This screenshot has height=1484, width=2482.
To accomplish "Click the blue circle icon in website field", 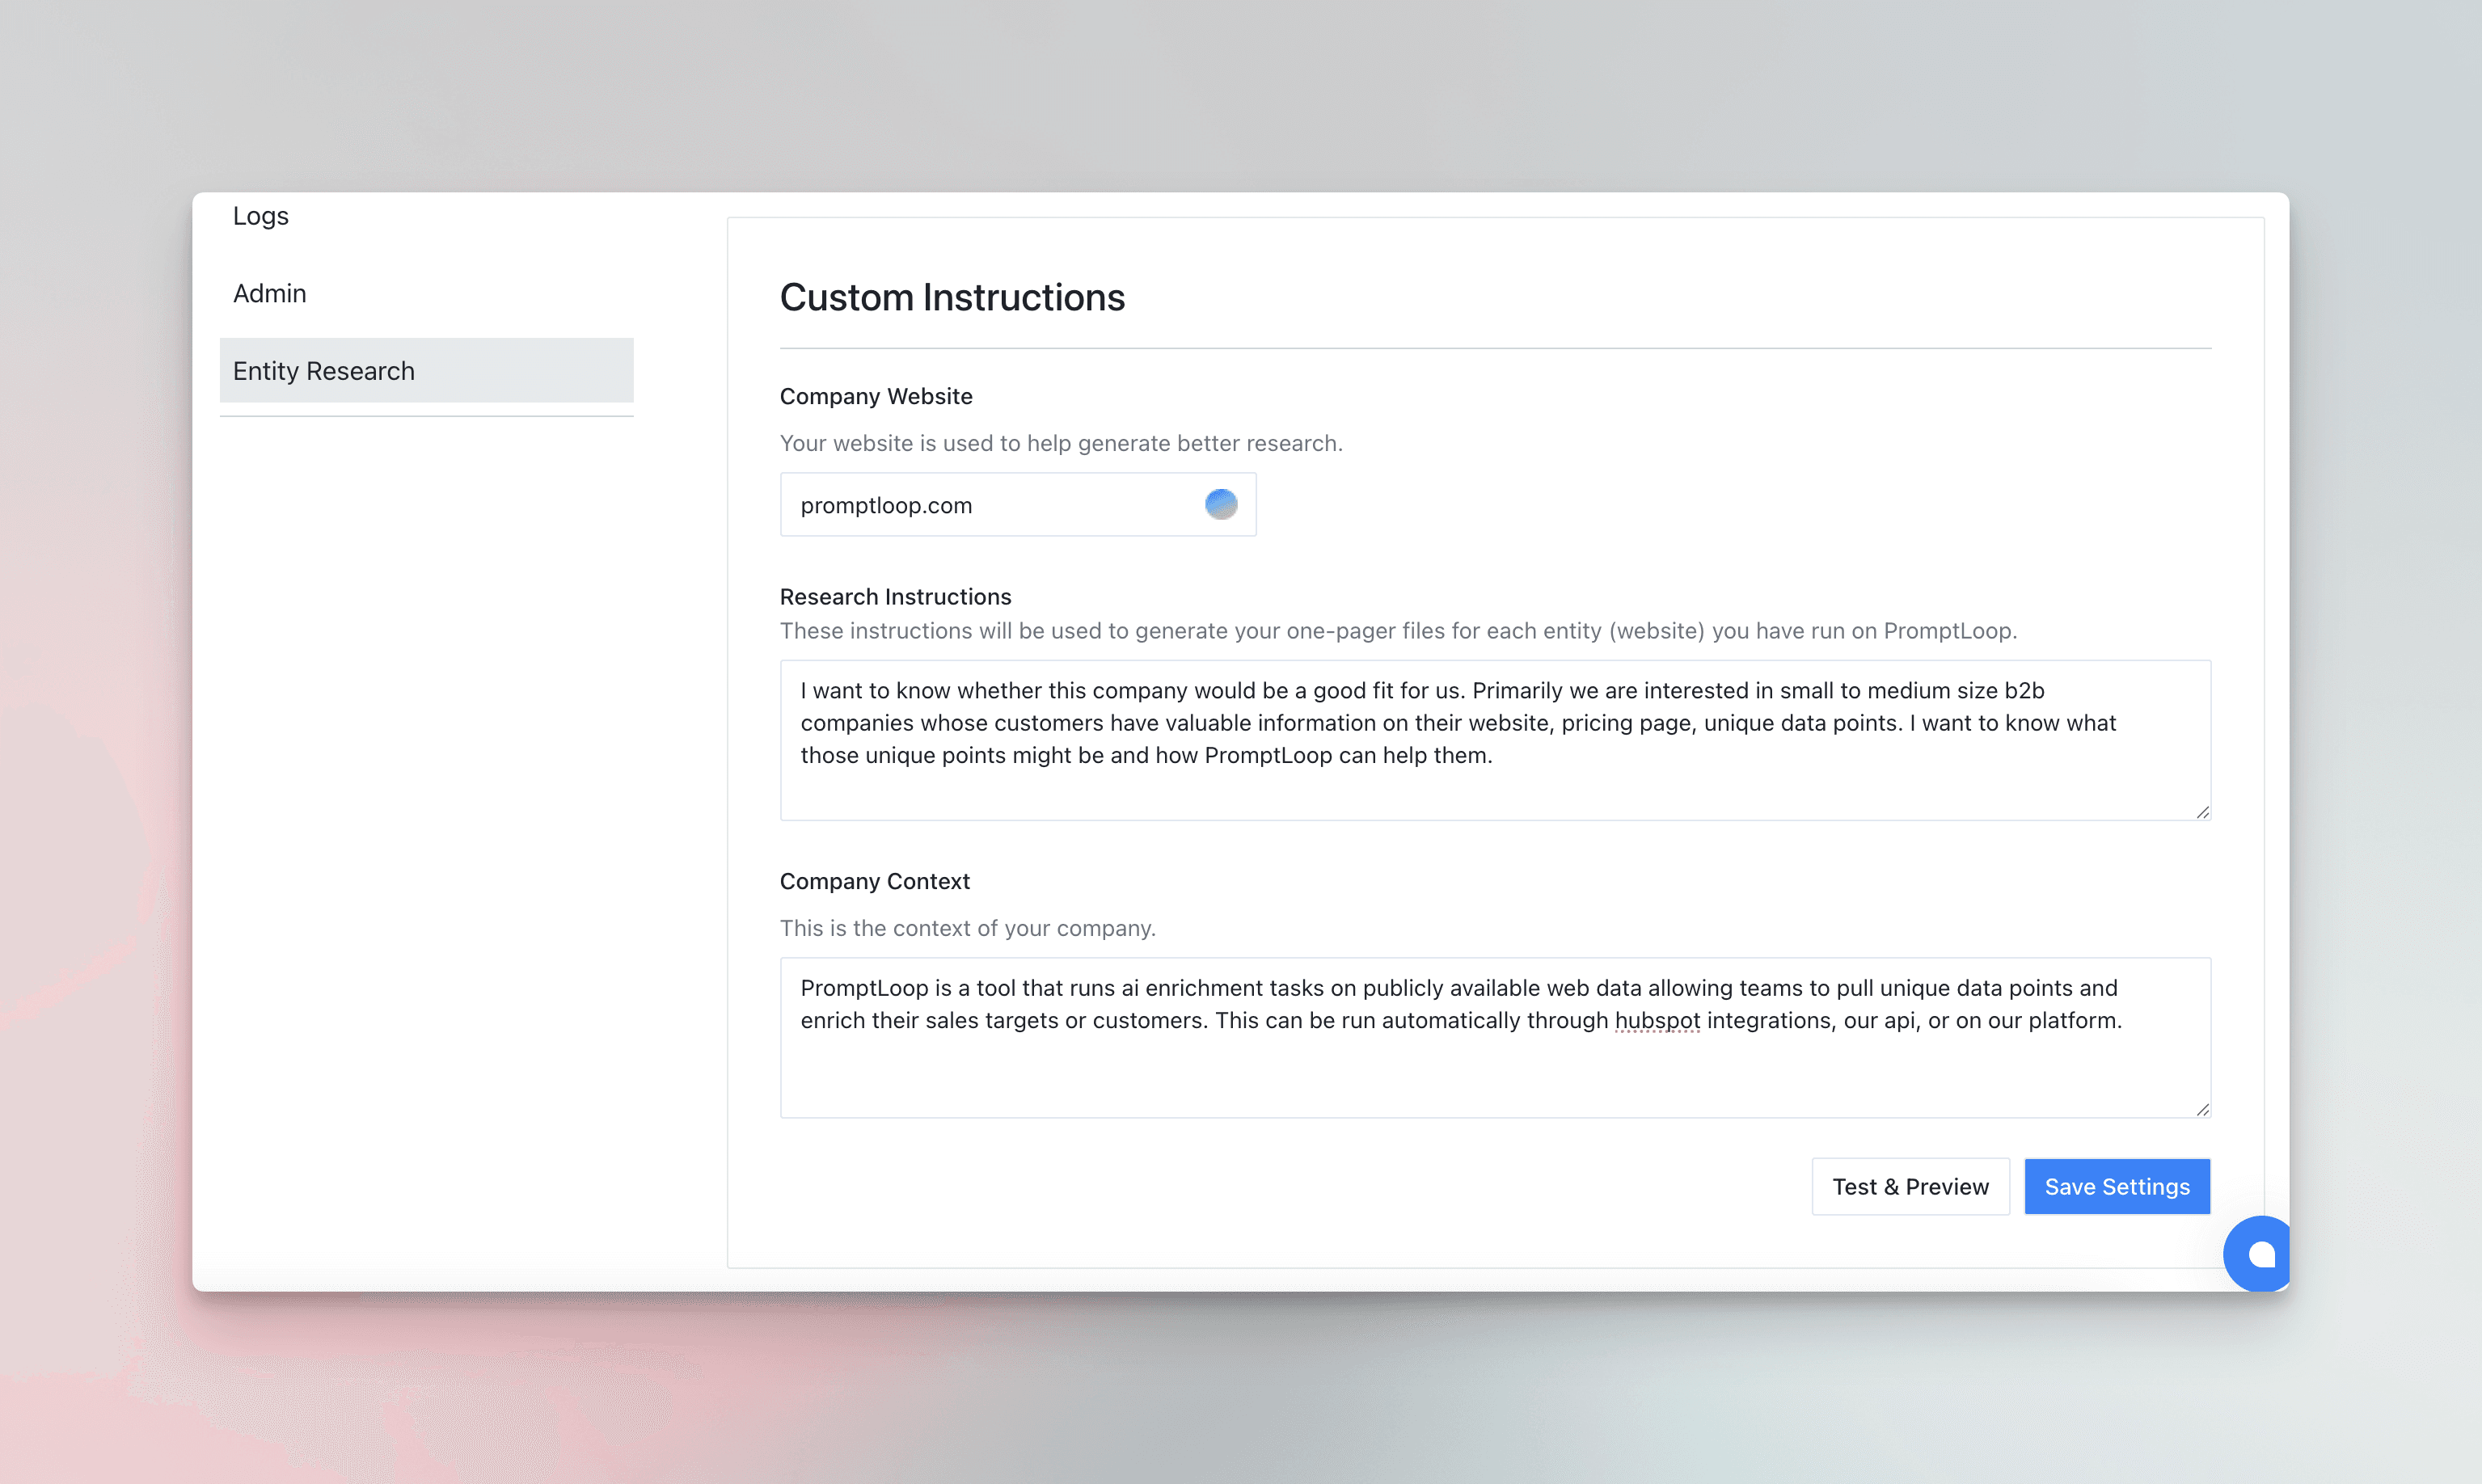I will coord(1220,504).
